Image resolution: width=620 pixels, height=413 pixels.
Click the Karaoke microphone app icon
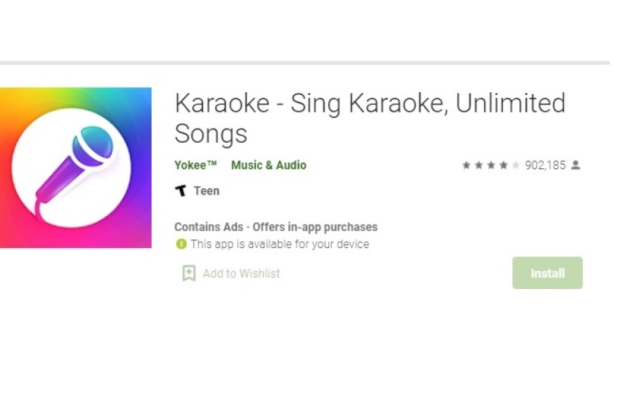[75, 168]
